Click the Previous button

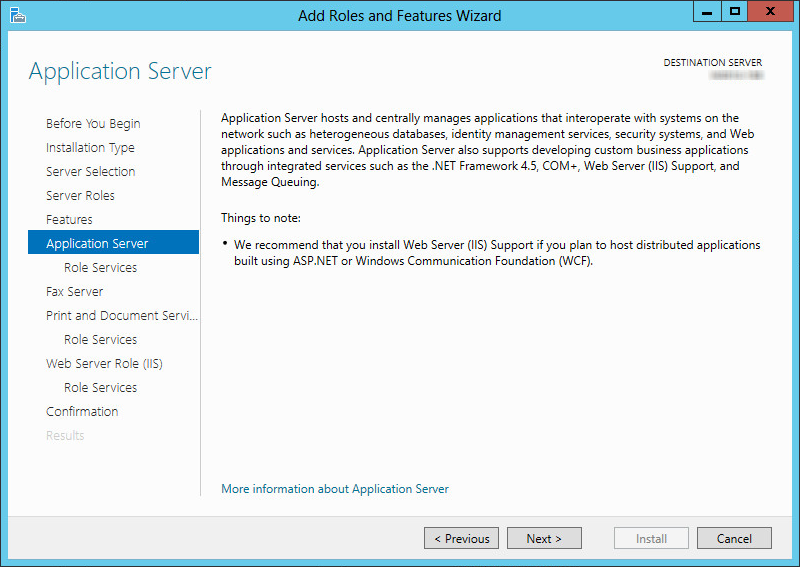(x=461, y=538)
